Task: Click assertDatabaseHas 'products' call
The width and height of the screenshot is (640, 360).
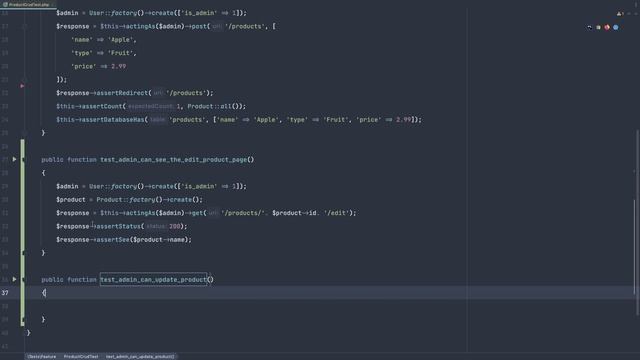Action: click(x=239, y=120)
